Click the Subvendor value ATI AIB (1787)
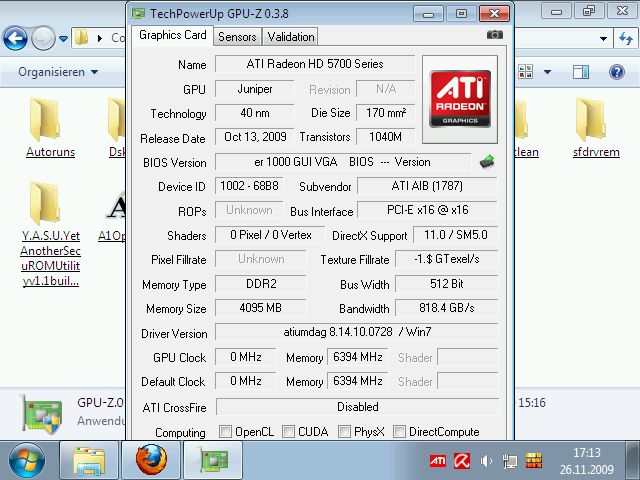Screen dimensions: 640x480 pyautogui.click(x=427, y=186)
